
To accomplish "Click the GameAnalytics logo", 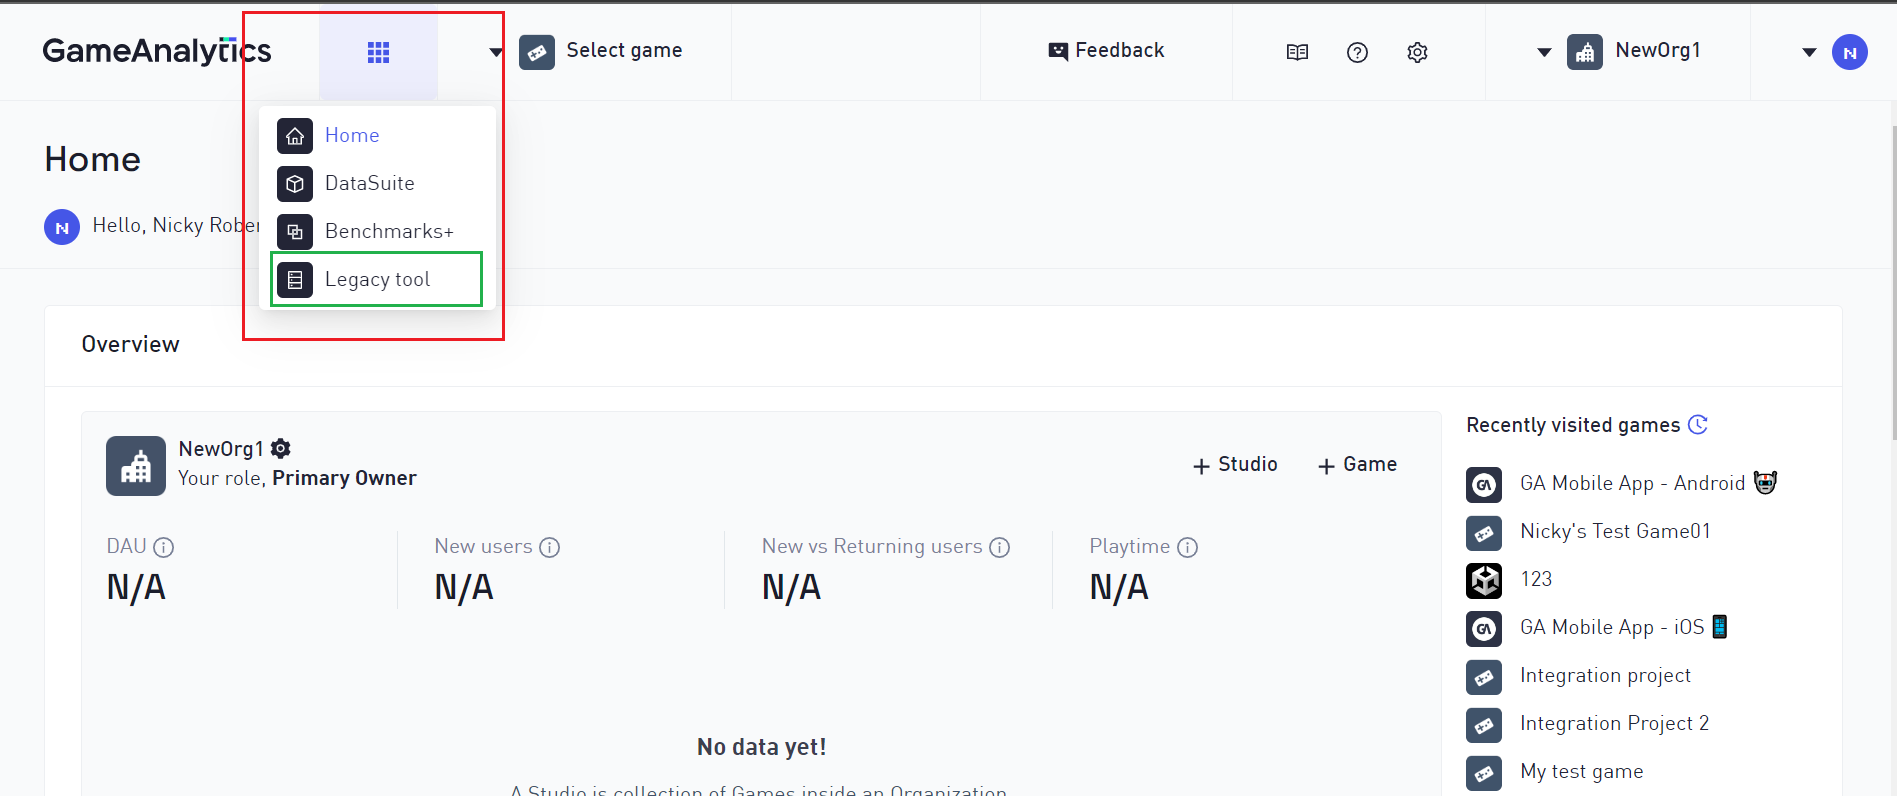I will (157, 50).
